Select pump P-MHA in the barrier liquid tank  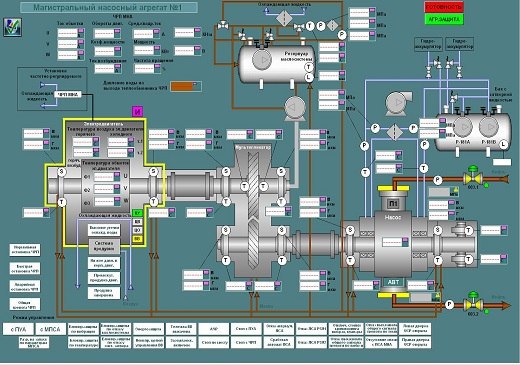462,127
